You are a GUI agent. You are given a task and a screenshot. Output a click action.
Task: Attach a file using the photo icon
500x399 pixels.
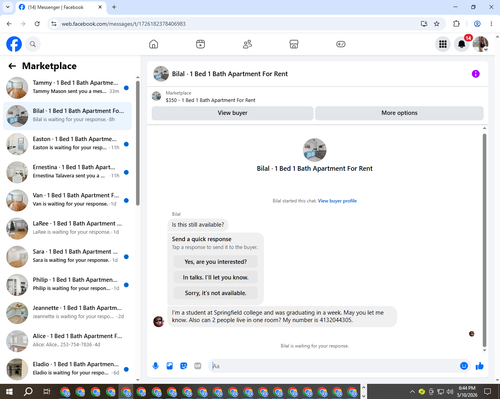click(170, 366)
